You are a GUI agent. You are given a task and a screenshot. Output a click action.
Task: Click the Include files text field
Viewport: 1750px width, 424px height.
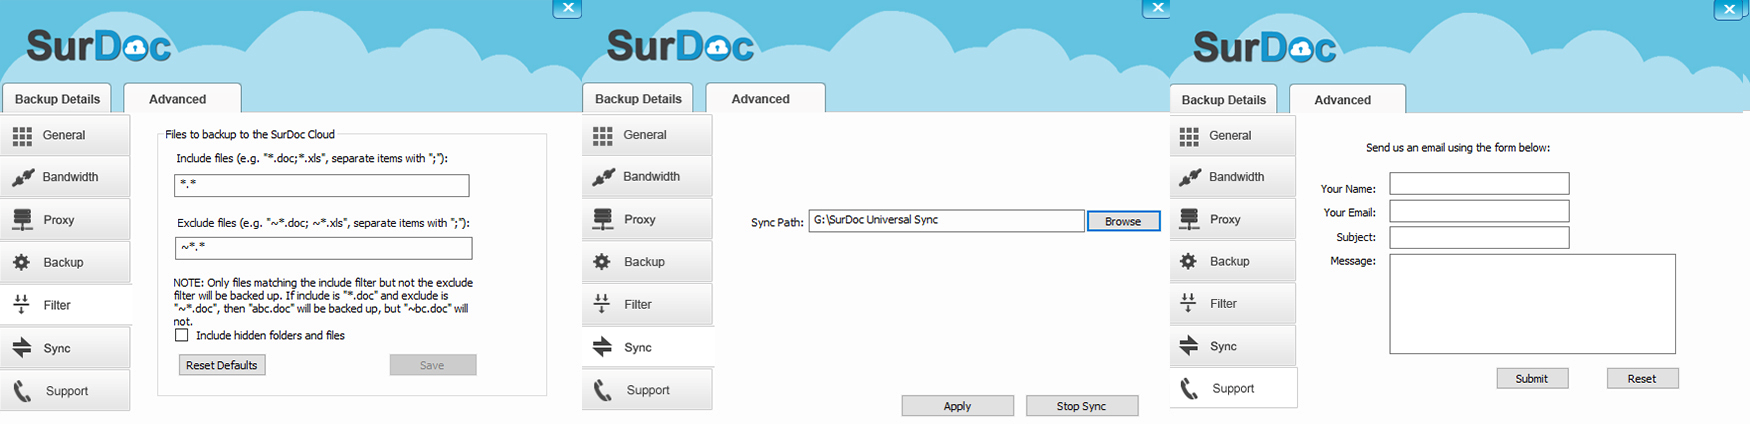(321, 185)
